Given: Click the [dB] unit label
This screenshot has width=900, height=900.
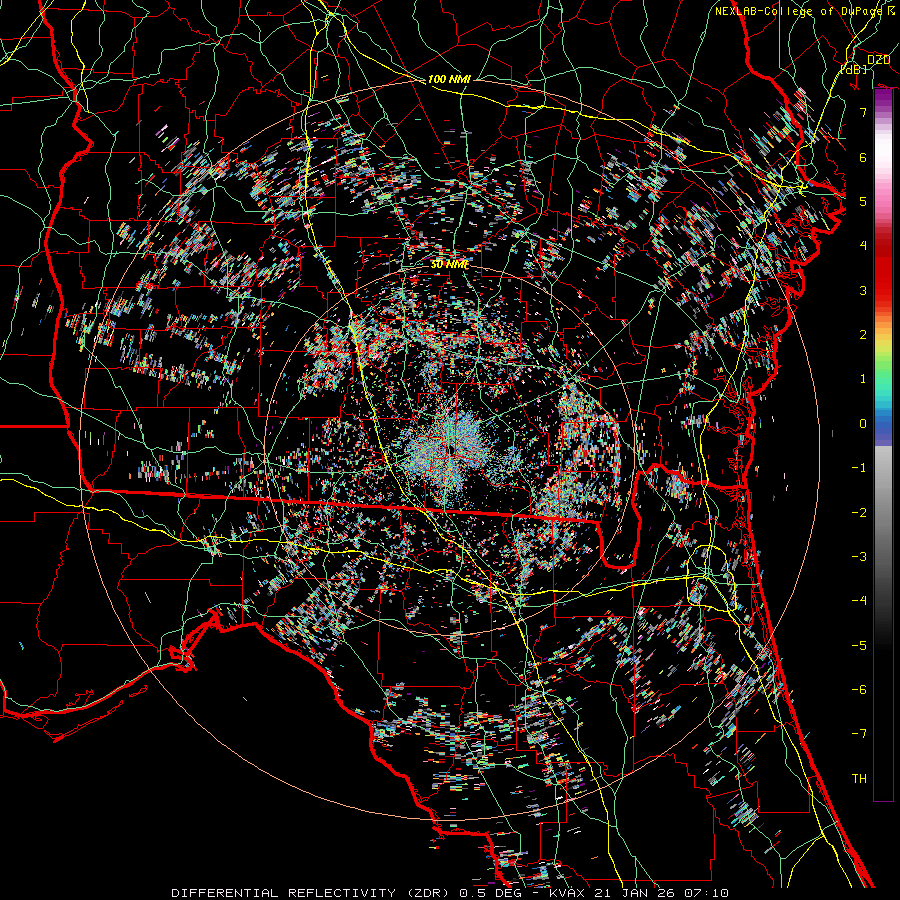Looking at the screenshot, I should pyautogui.click(x=854, y=69).
